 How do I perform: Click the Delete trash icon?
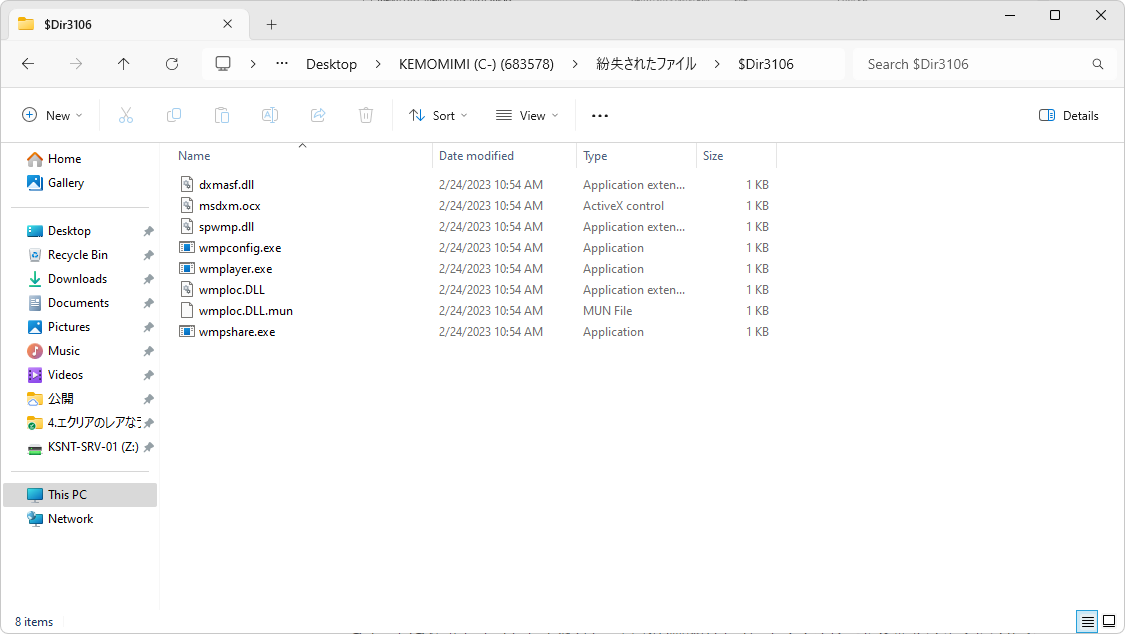pos(366,115)
